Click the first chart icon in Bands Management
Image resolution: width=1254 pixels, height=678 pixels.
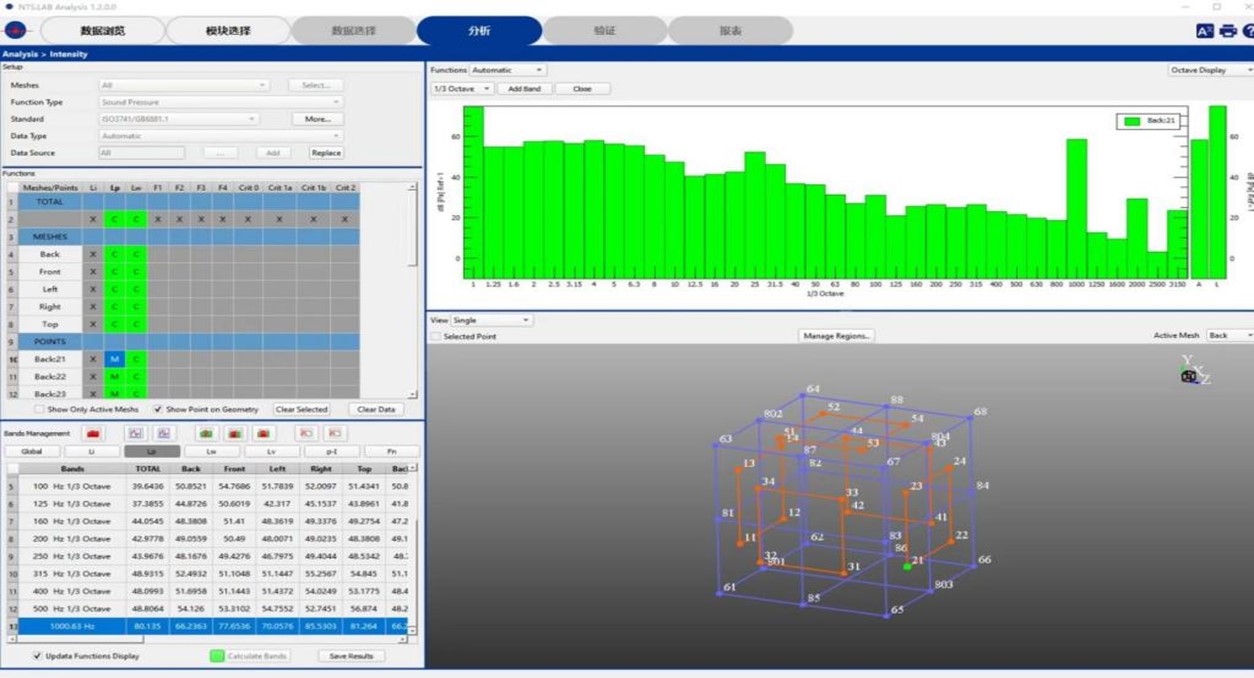click(135, 433)
